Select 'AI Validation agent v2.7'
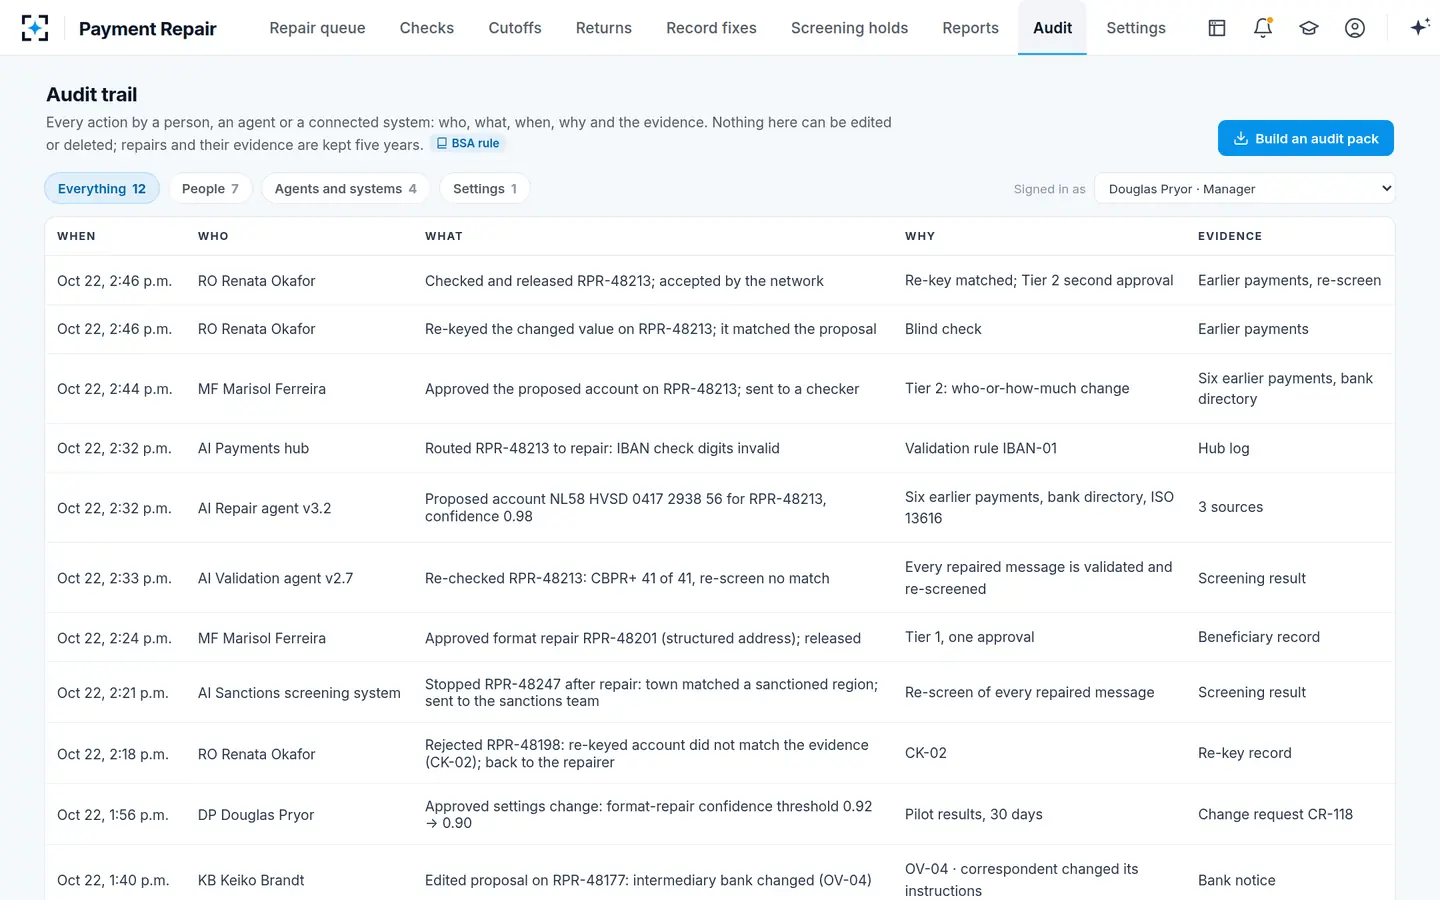1440x900 pixels. pos(276,578)
